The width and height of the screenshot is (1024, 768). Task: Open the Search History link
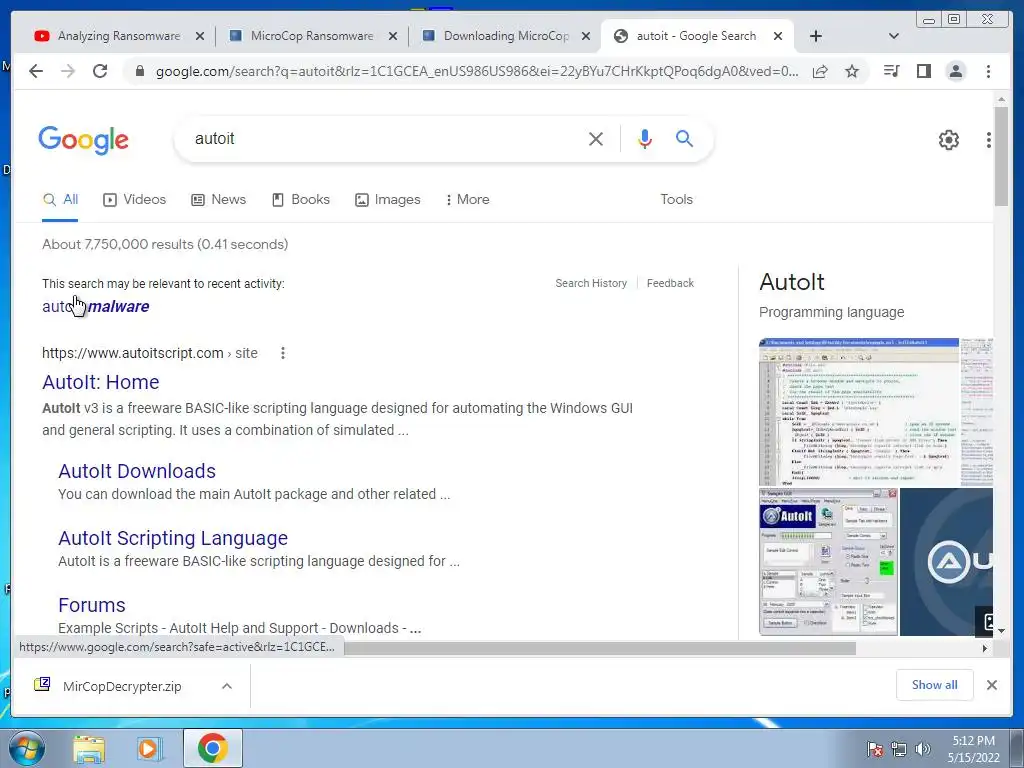click(x=591, y=283)
